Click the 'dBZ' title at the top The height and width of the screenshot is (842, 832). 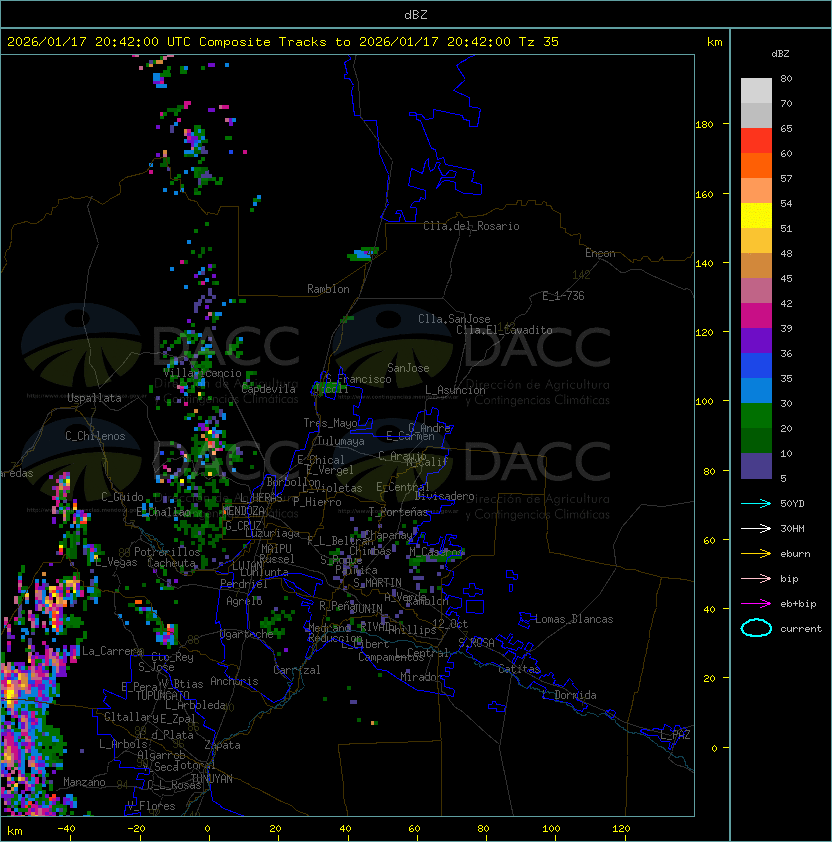pos(416,14)
